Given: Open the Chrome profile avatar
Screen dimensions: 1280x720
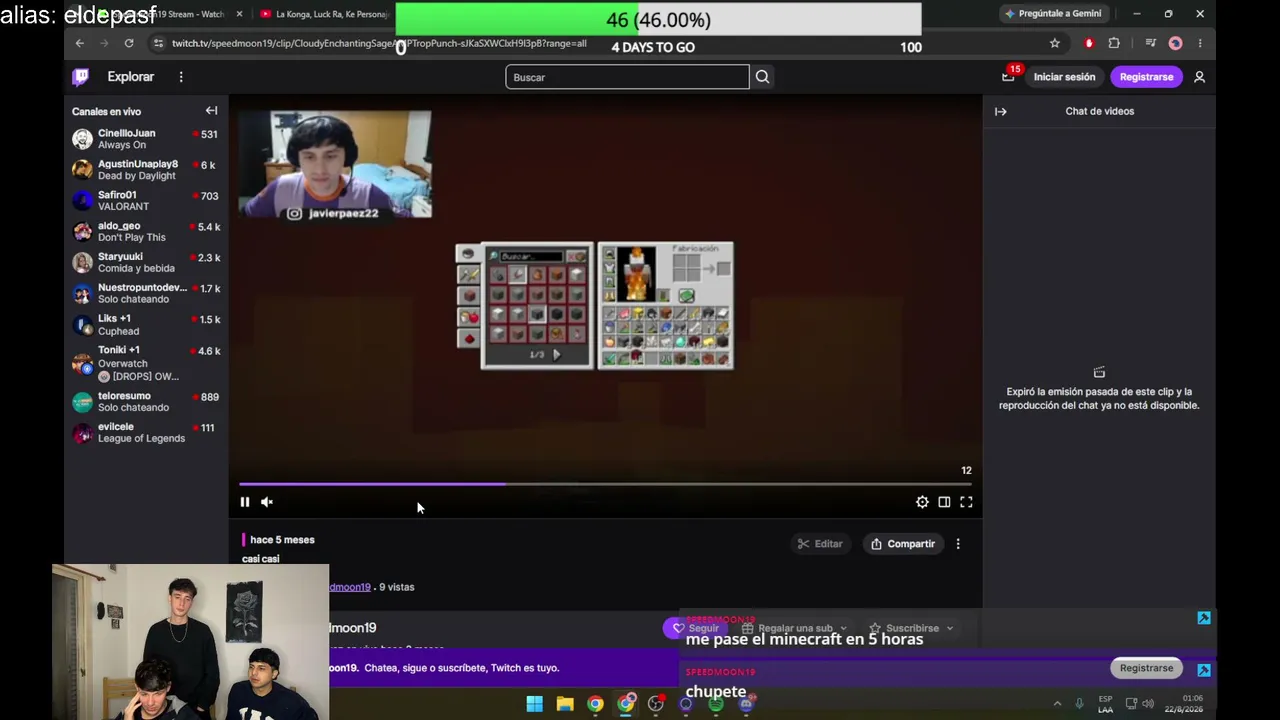Looking at the screenshot, I should click(x=1175, y=43).
